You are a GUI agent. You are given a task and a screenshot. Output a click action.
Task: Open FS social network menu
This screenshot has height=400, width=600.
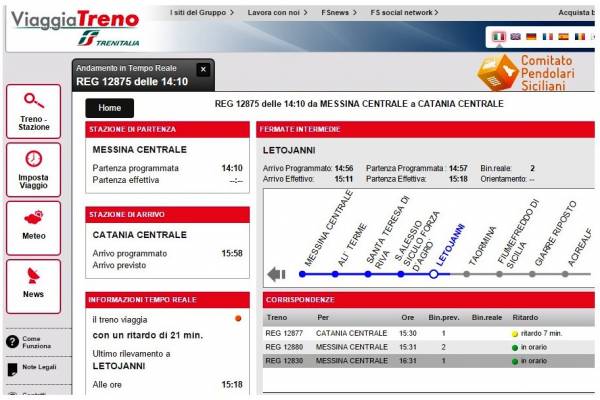click(x=404, y=13)
